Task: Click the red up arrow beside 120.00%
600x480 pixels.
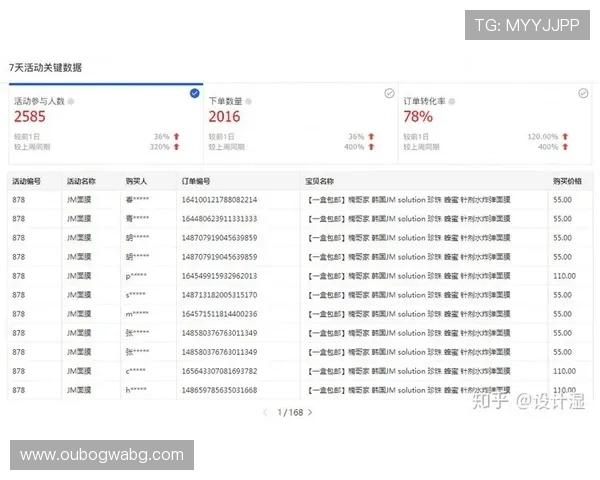Action: [x=565, y=136]
